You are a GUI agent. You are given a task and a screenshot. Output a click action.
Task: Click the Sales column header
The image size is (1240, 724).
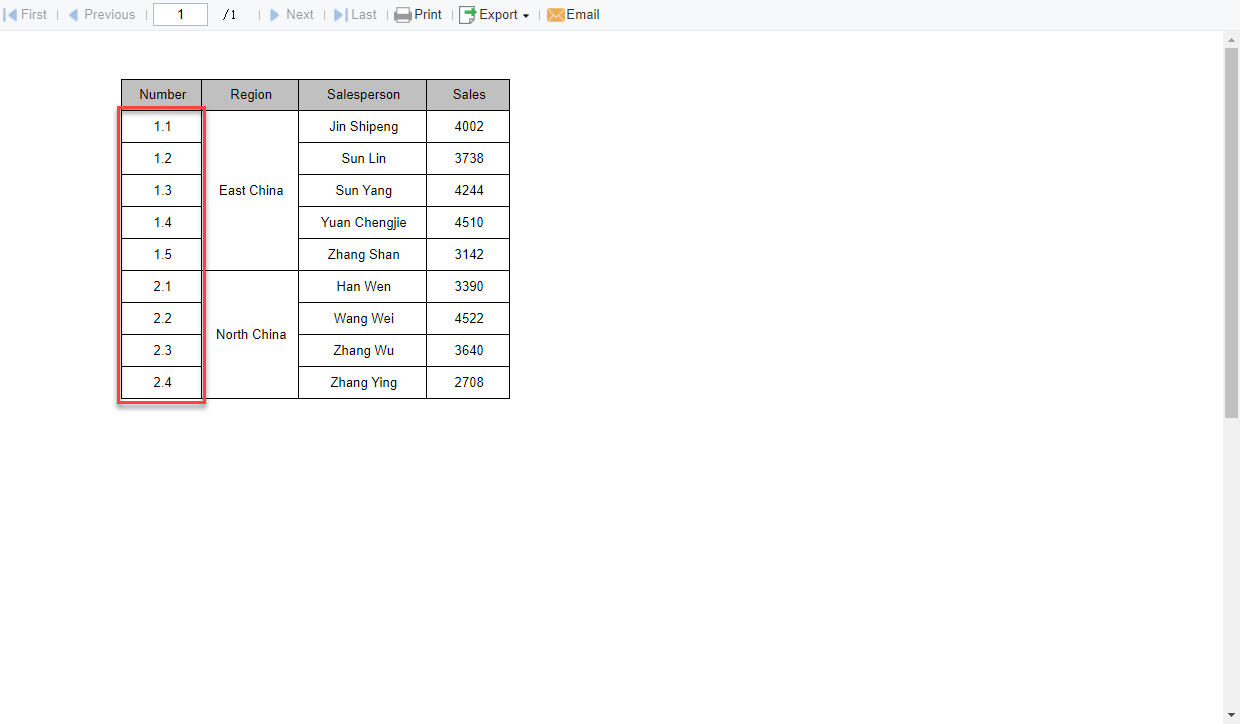click(468, 95)
